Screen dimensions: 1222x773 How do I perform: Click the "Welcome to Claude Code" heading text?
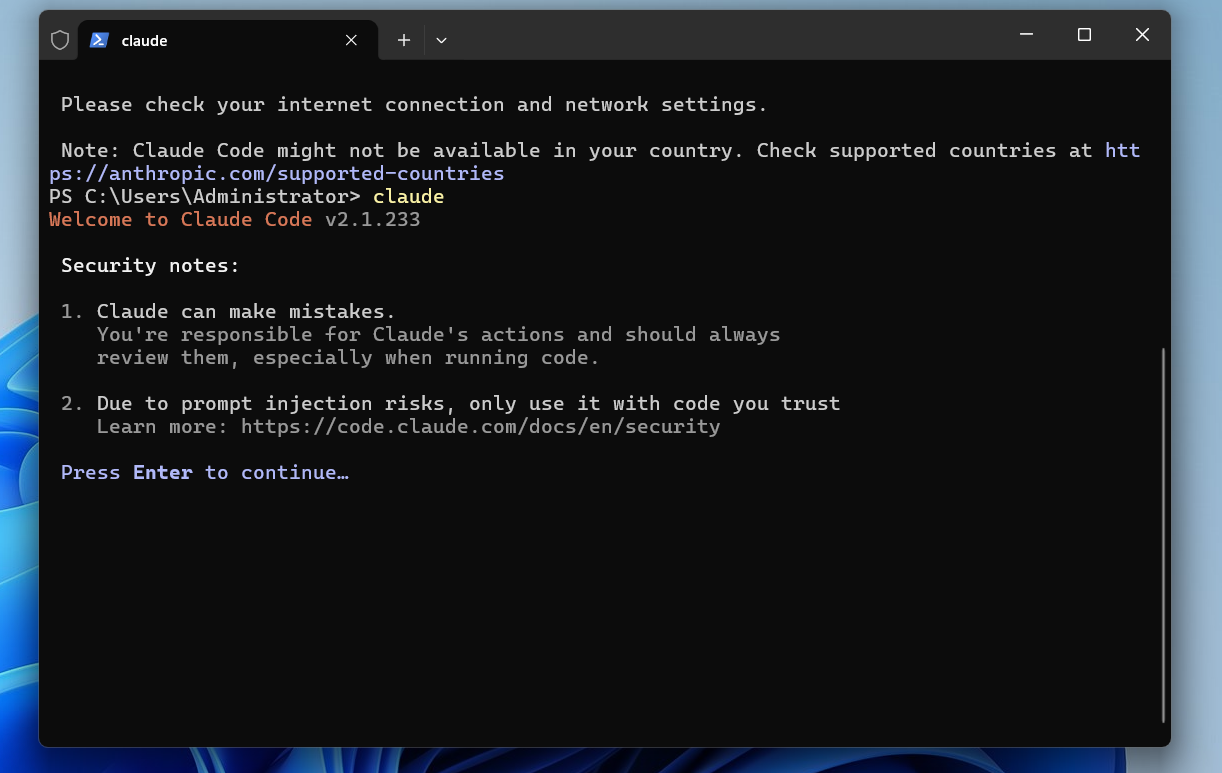(x=181, y=219)
